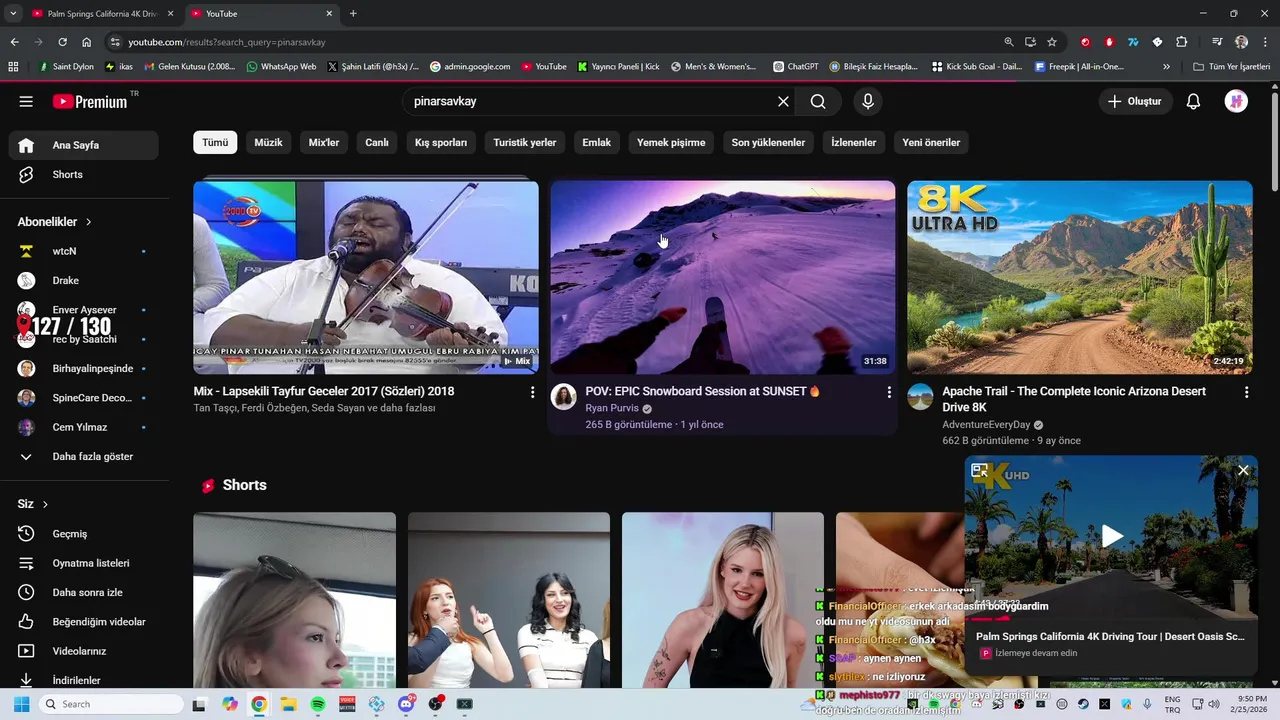1280x720 pixels.
Task: Open the Lapsekili Tayfur Mix thumbnail
Action: 366,277
